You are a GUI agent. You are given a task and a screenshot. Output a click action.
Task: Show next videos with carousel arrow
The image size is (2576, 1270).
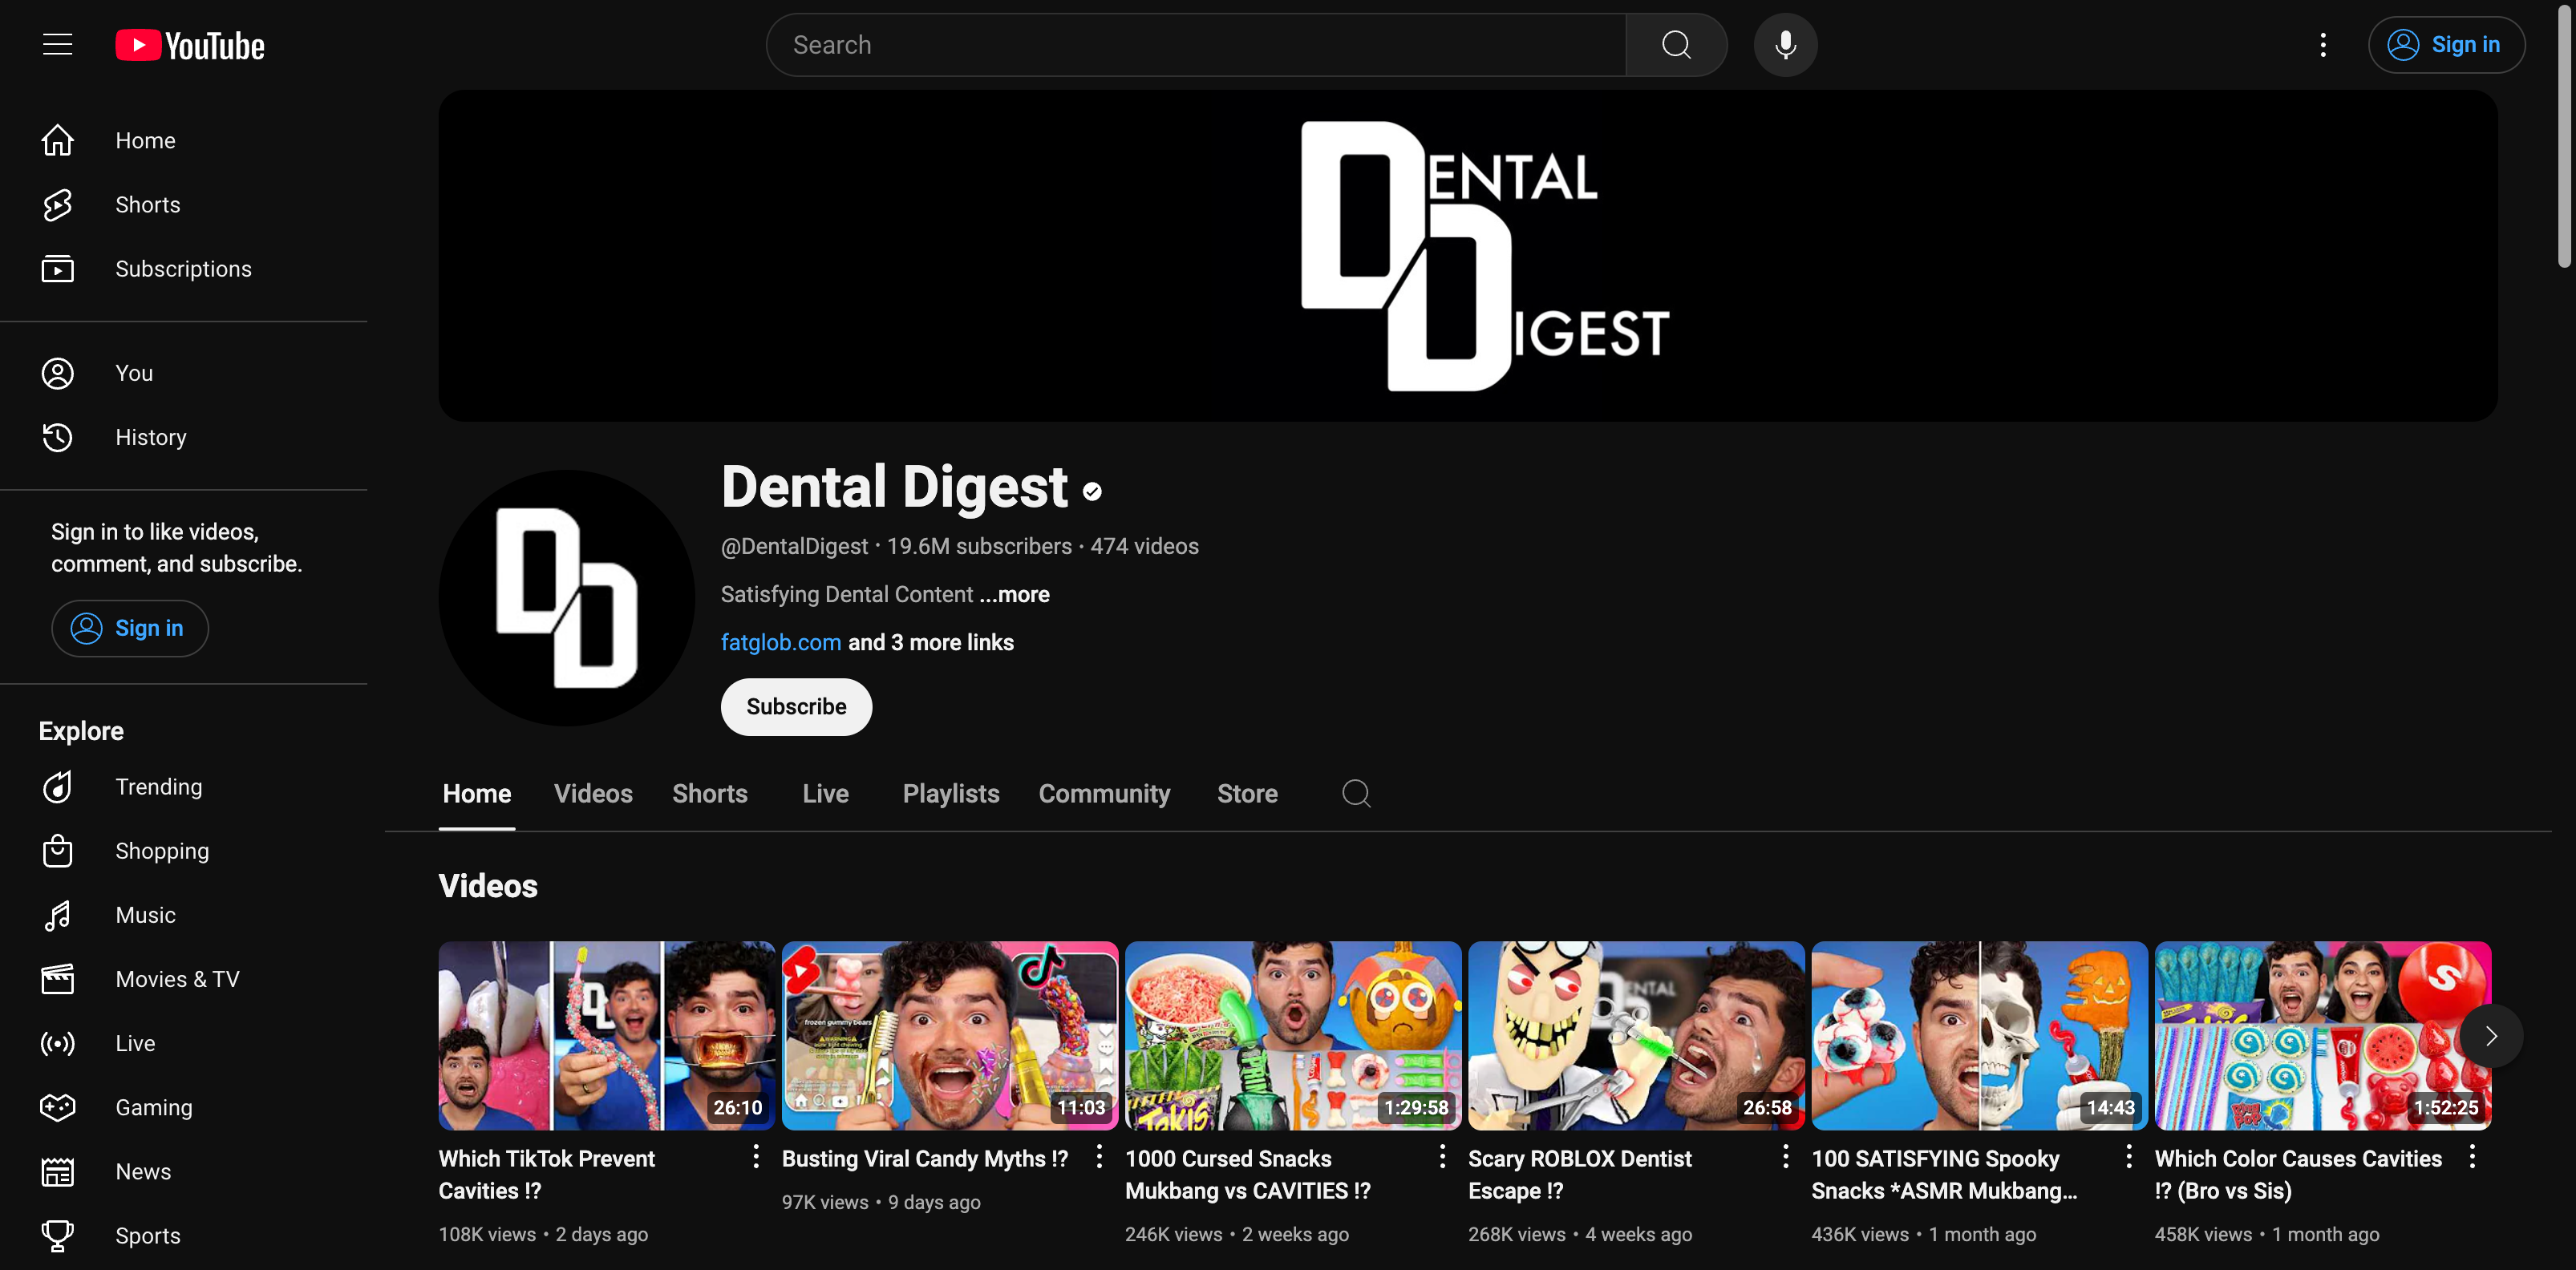(2490, 1036)
